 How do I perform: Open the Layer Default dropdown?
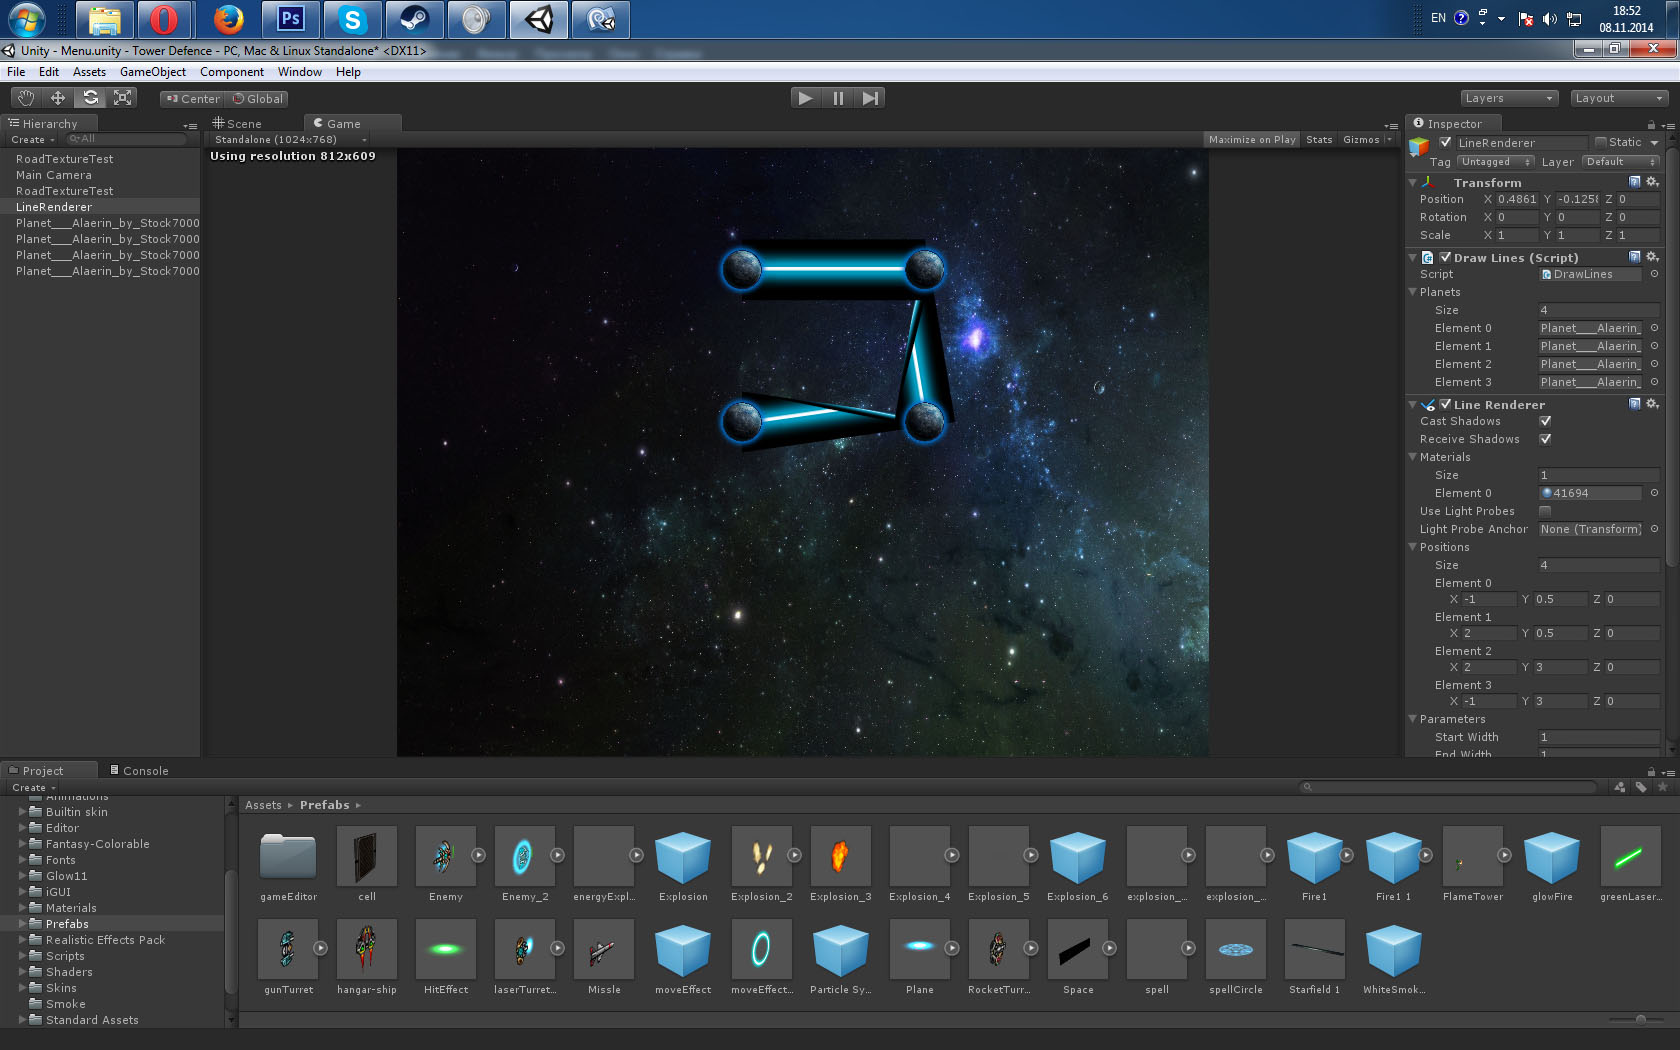(1620, 162)
